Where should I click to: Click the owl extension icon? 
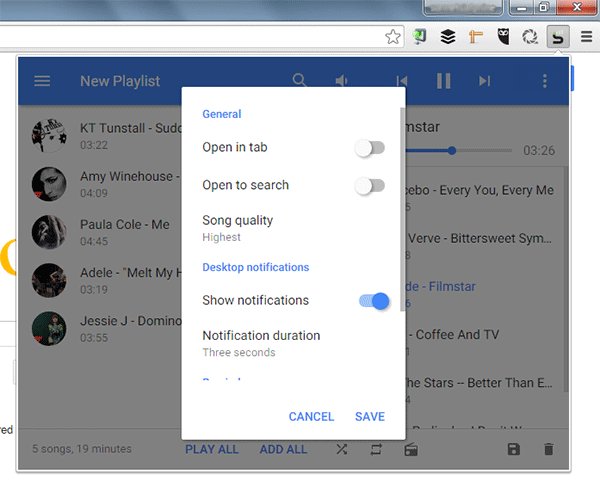(x=503, y=37)
